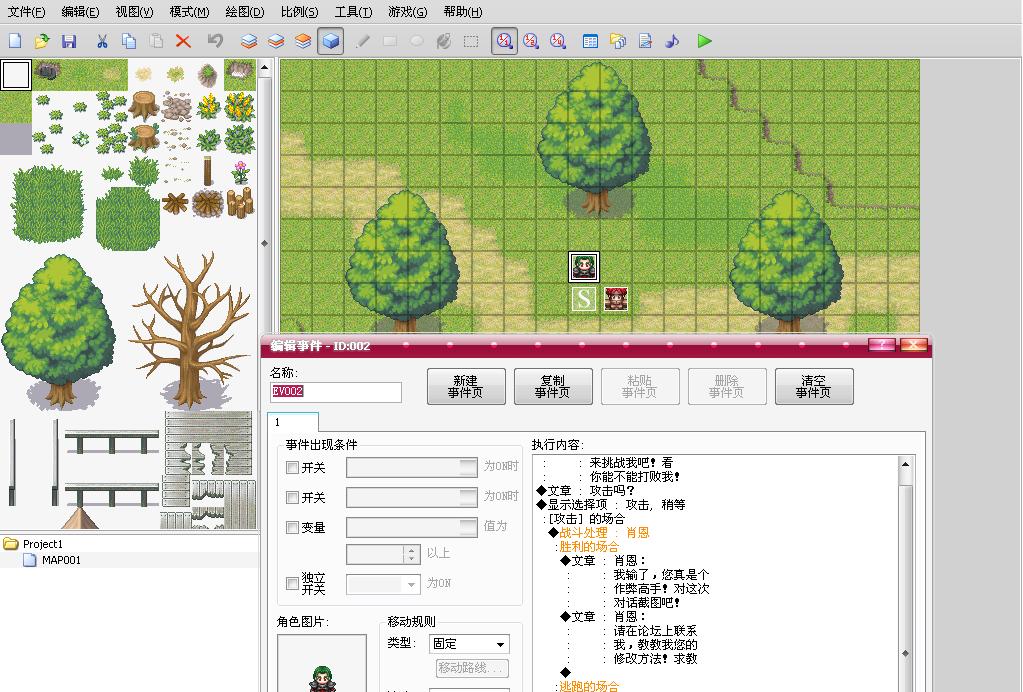Select the 战斗处理：肖恩 command line
Screen dimensions: 1023x692
click(604, 533)
